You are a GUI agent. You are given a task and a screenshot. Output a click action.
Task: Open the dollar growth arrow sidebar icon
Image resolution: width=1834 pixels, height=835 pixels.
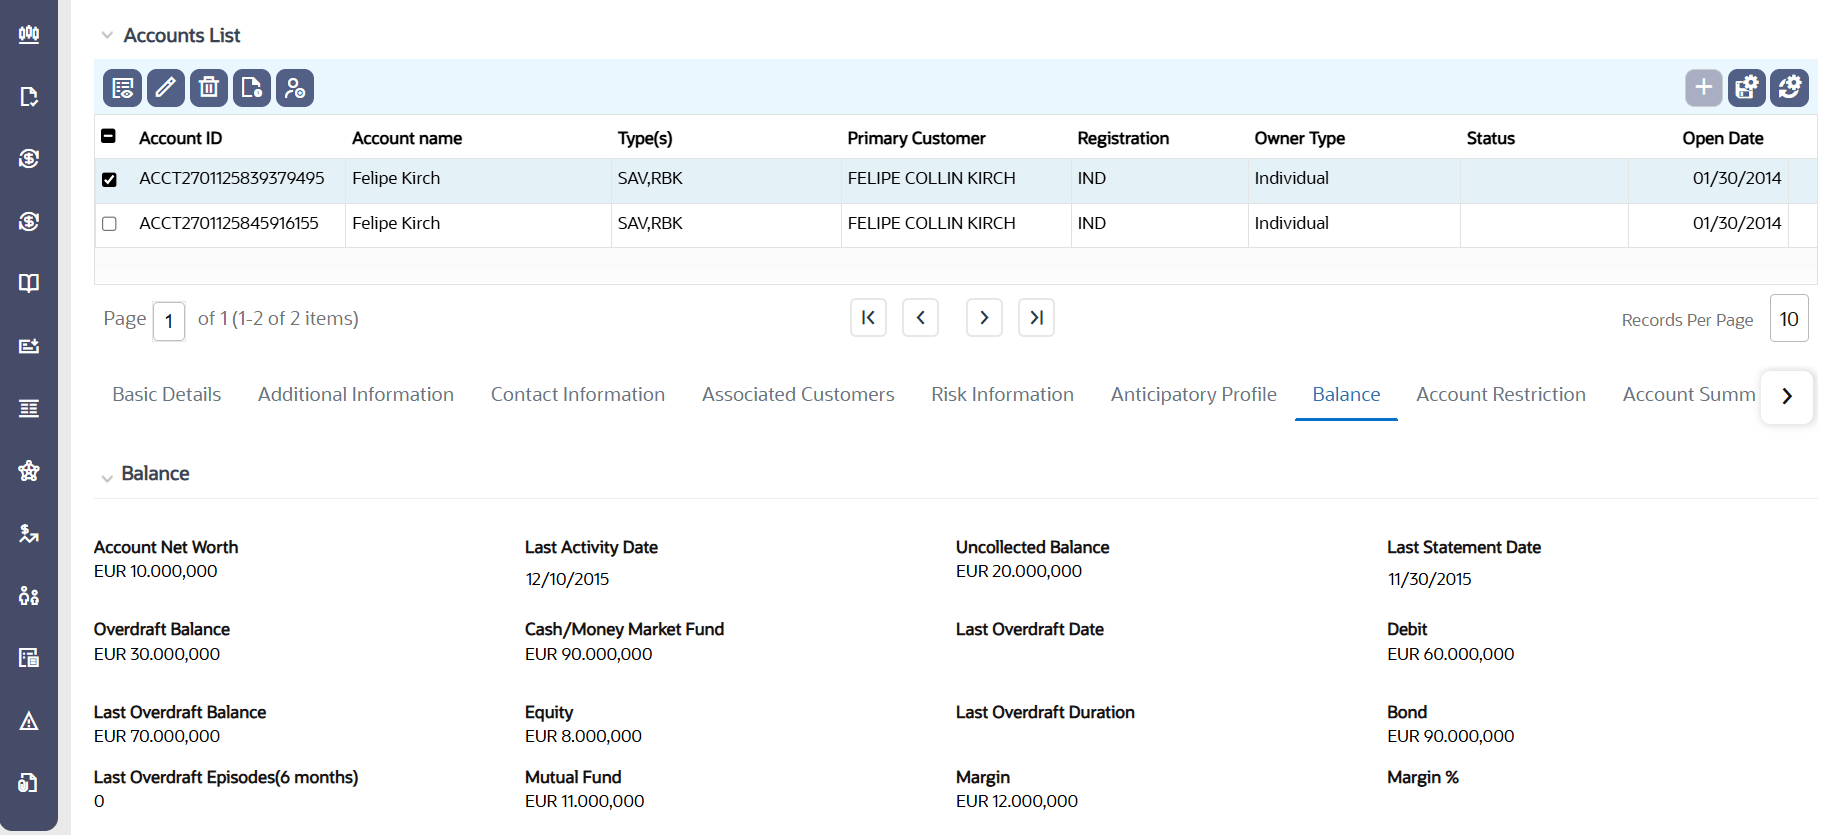coord(29,534)
